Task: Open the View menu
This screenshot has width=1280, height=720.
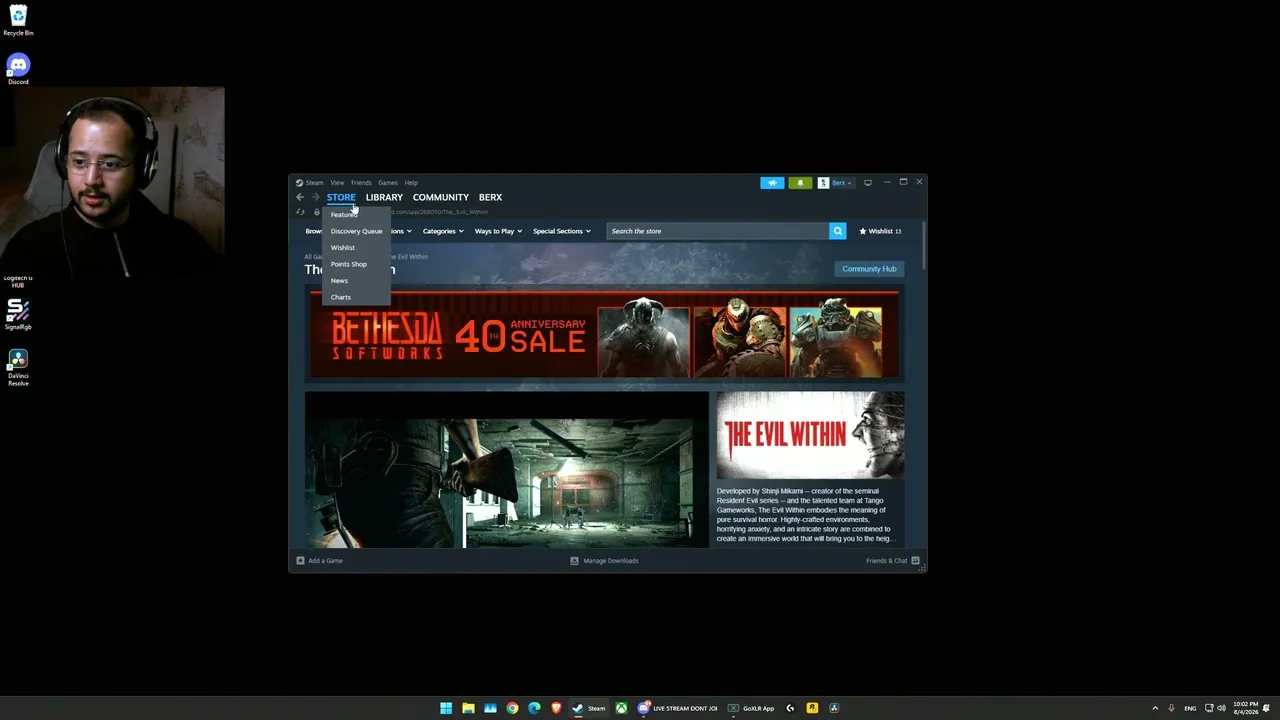Action: (337, 183)
